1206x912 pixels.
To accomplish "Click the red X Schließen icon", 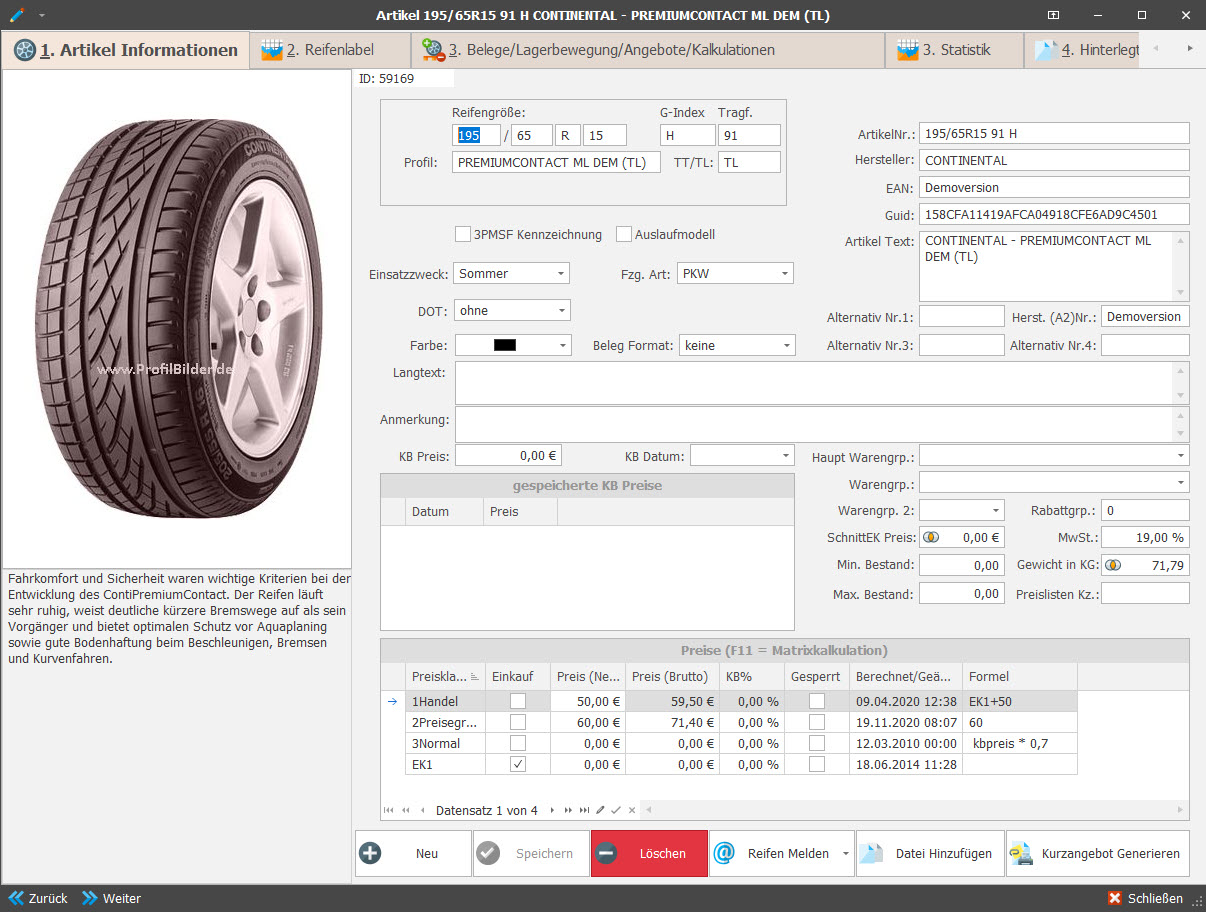I will [1115, 898].
